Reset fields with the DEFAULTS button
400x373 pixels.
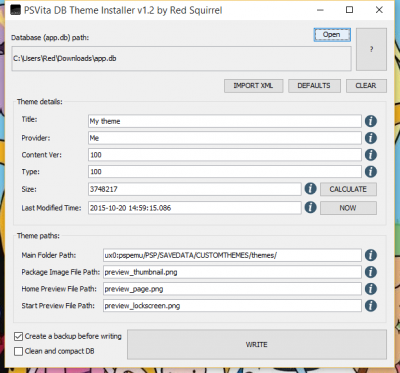(314, 86)
